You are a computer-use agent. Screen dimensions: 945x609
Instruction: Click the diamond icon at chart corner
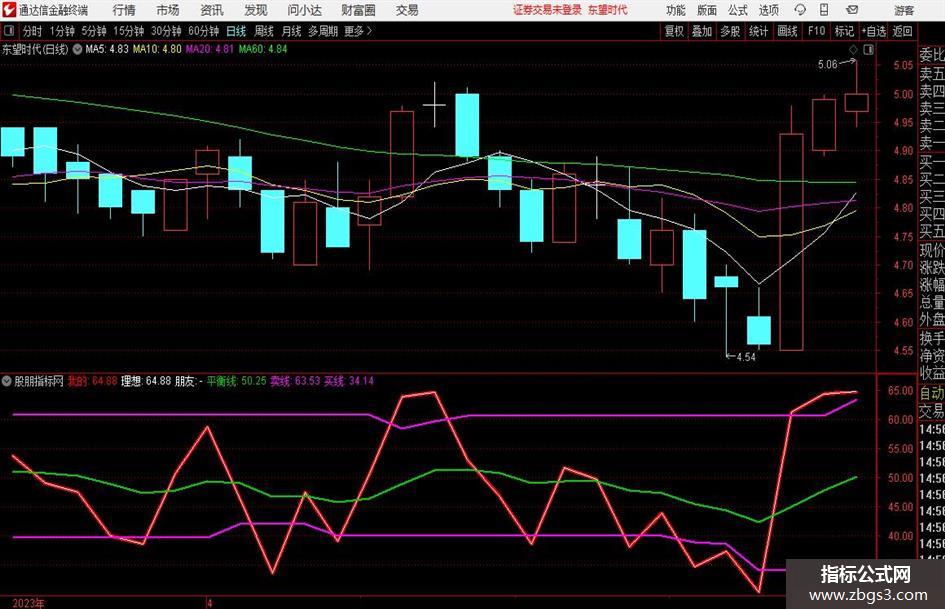[x=853, y=49]
